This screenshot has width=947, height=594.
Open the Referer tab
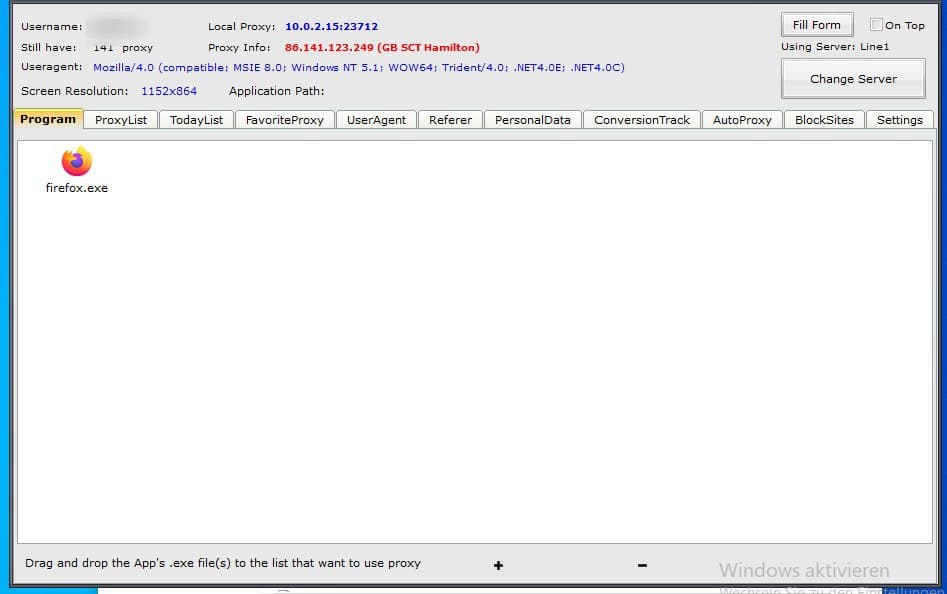coord(450,120)
